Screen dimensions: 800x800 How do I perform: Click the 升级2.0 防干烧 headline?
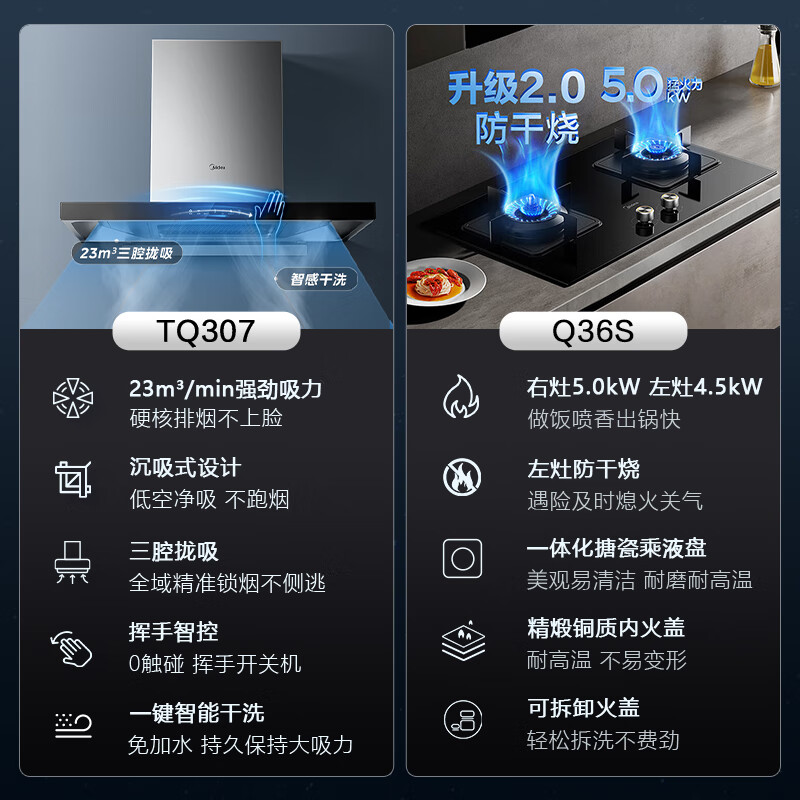click(x=517, y=106)
